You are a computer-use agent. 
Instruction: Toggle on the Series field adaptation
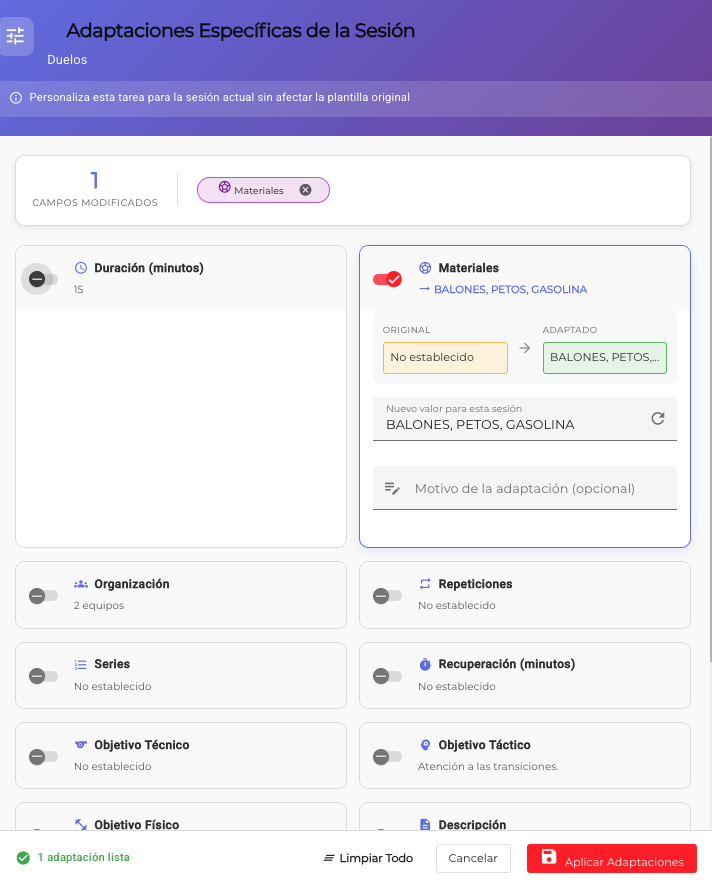(42, 675)
